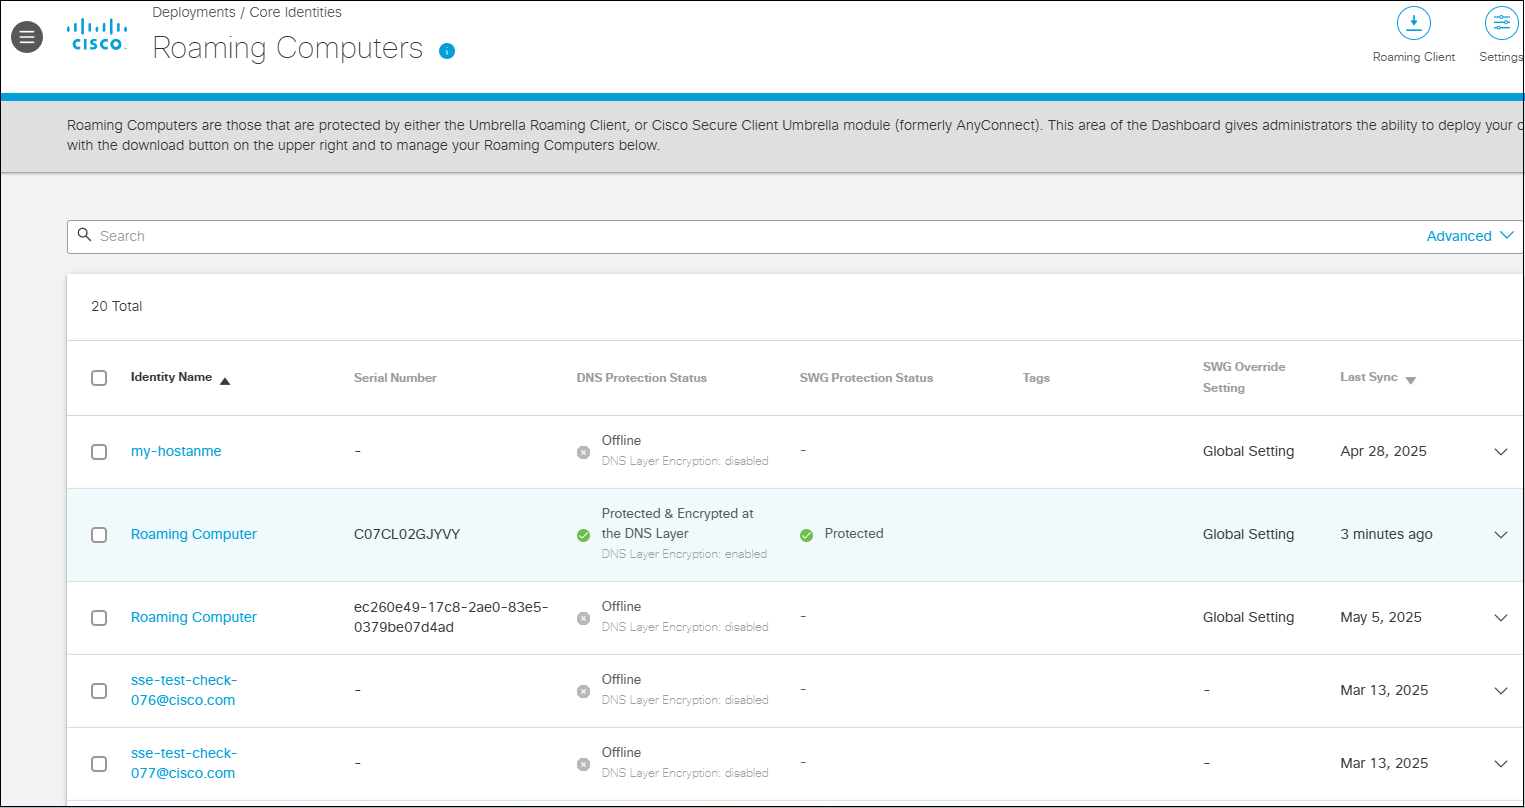
Task: Click the serial number C07CL02GJYVY
Action: pos(407,534)
